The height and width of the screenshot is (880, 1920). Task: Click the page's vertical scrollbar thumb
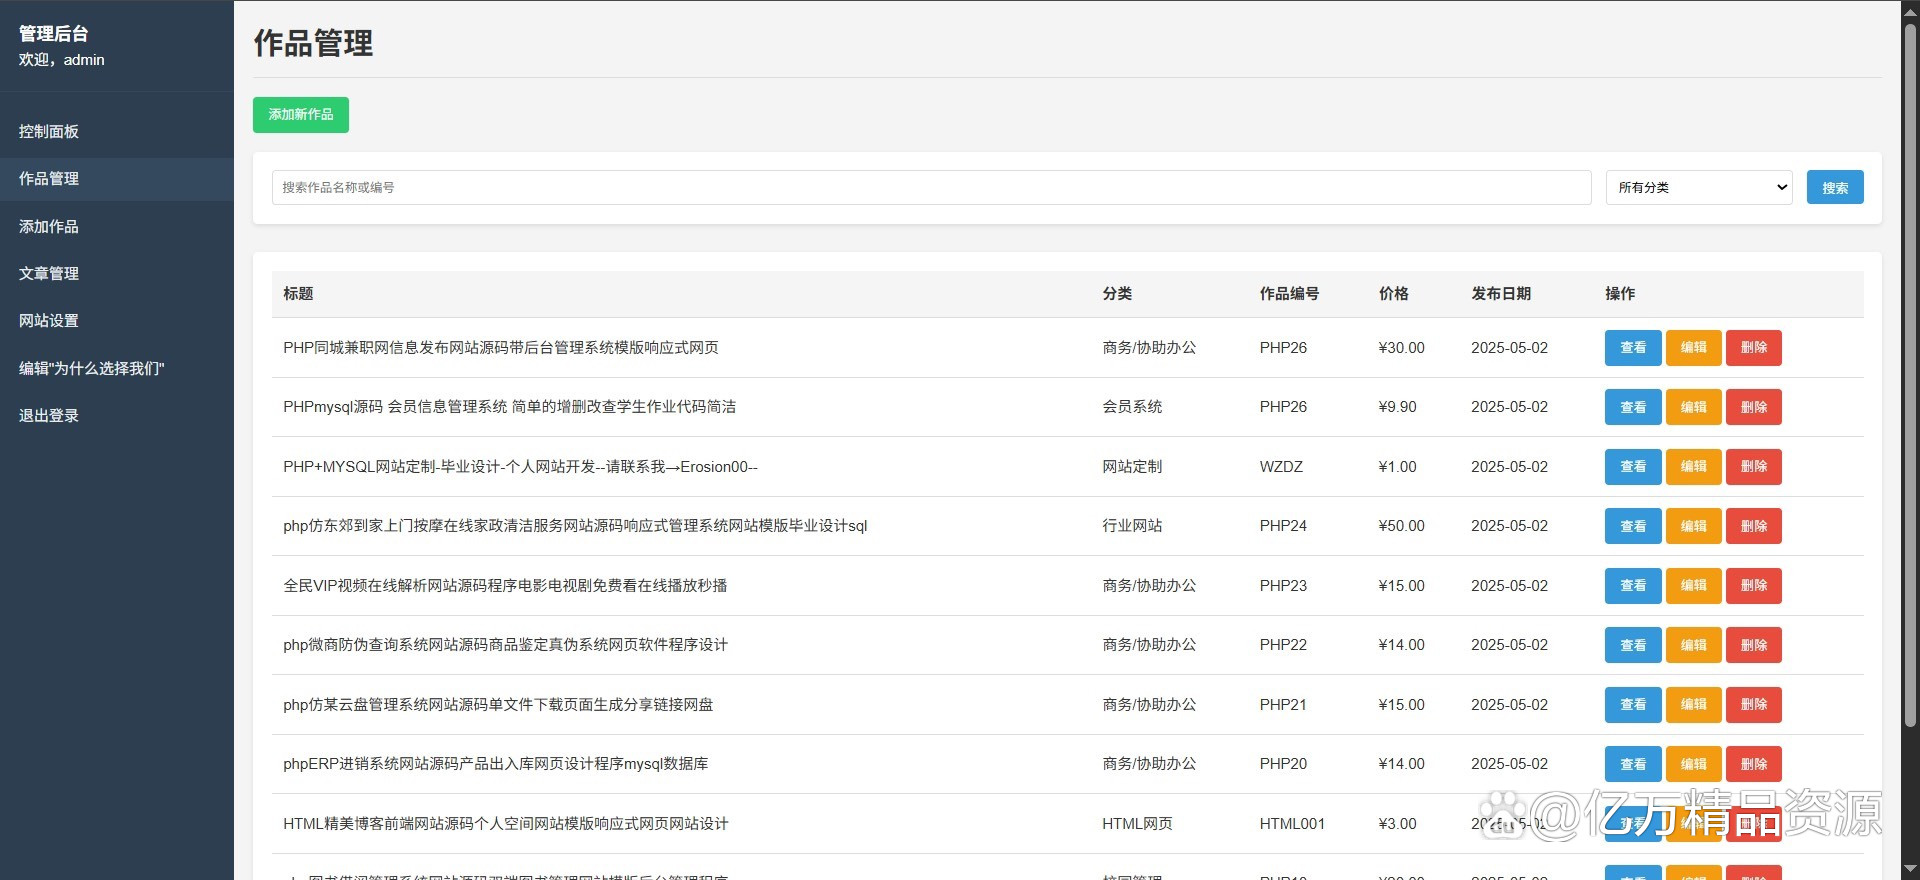click(1909, 375)
